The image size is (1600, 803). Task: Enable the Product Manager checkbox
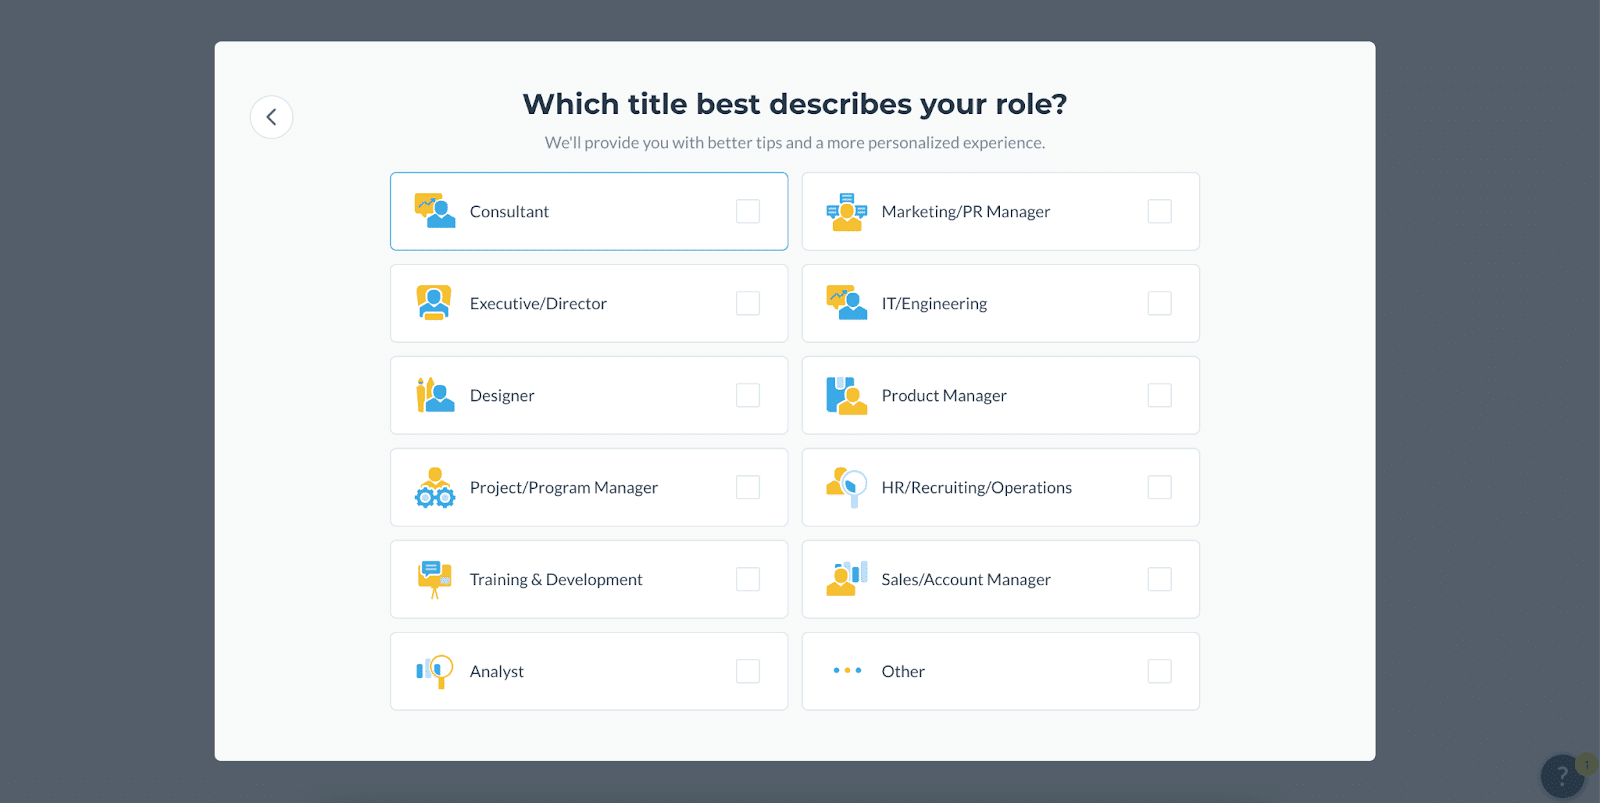click(x=1160, y=395)
